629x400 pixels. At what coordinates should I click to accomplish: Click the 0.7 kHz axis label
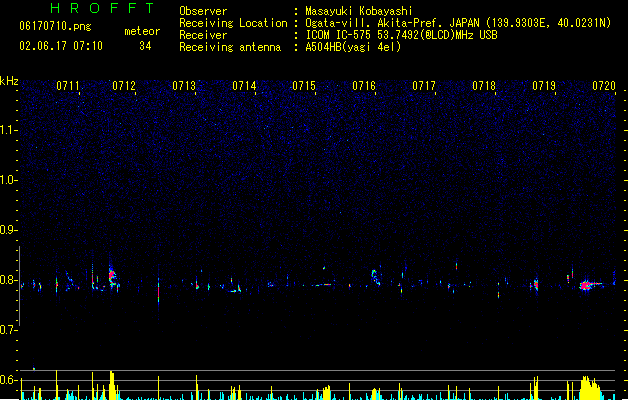tap(8, 330)
